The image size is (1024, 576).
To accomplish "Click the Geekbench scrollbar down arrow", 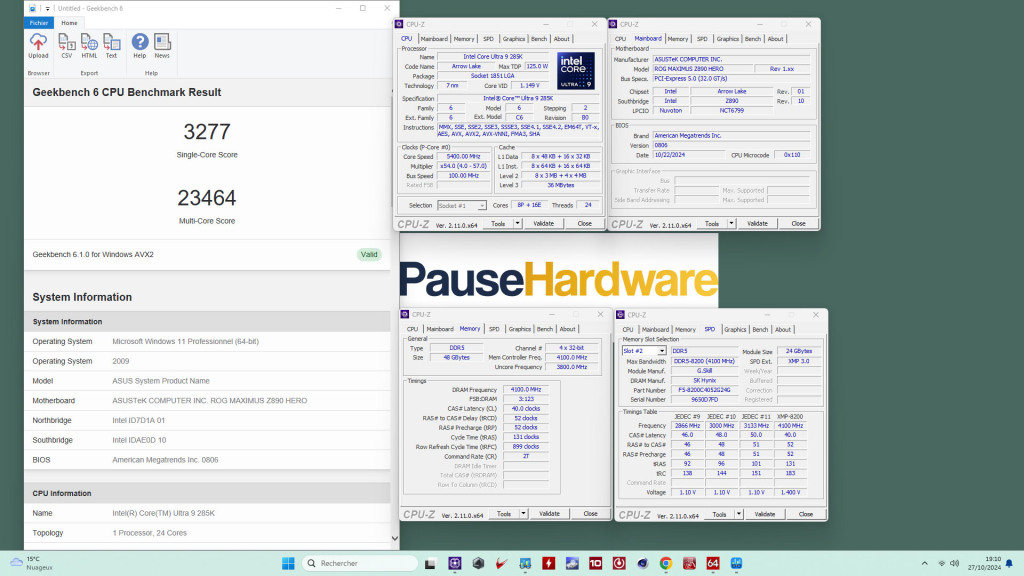I will (394, 539).
